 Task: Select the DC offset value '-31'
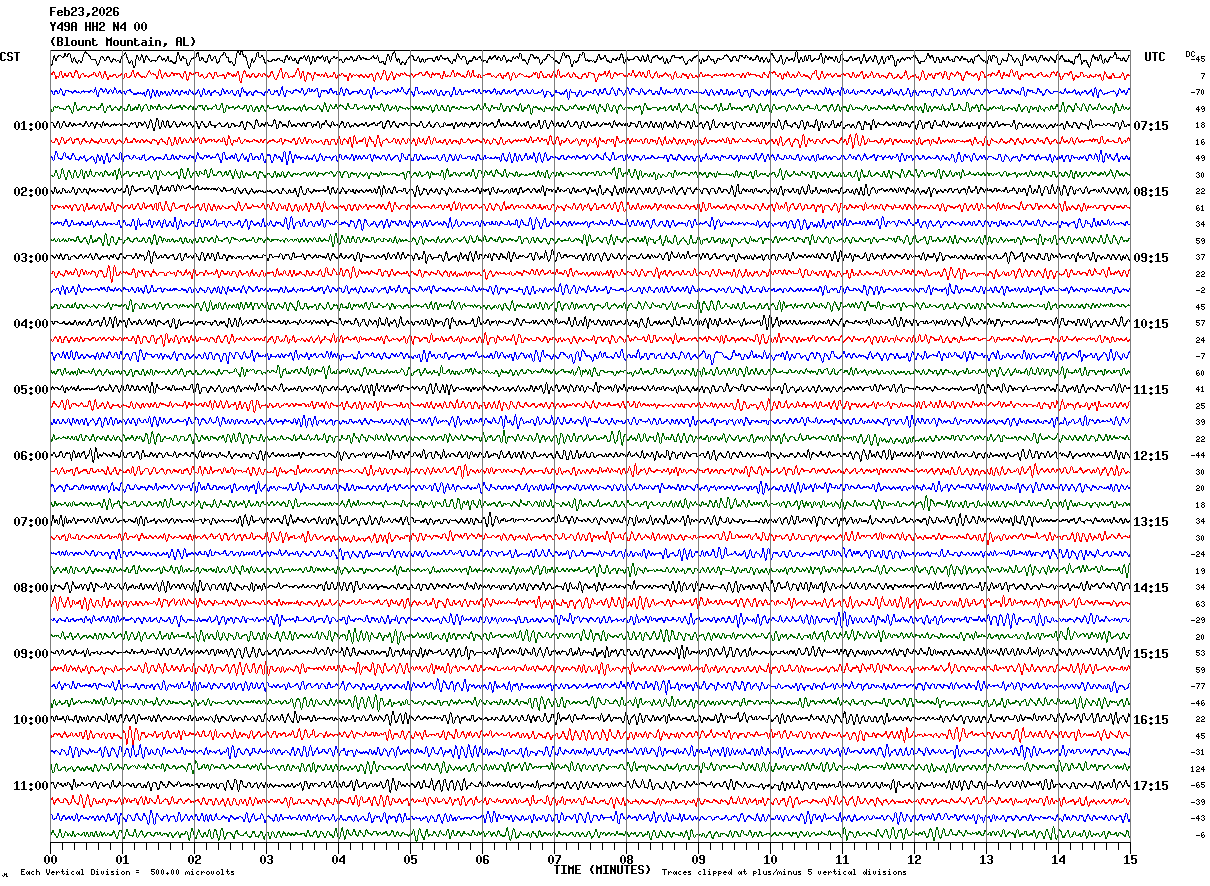pyautogui.click(x=1197, y=752)
